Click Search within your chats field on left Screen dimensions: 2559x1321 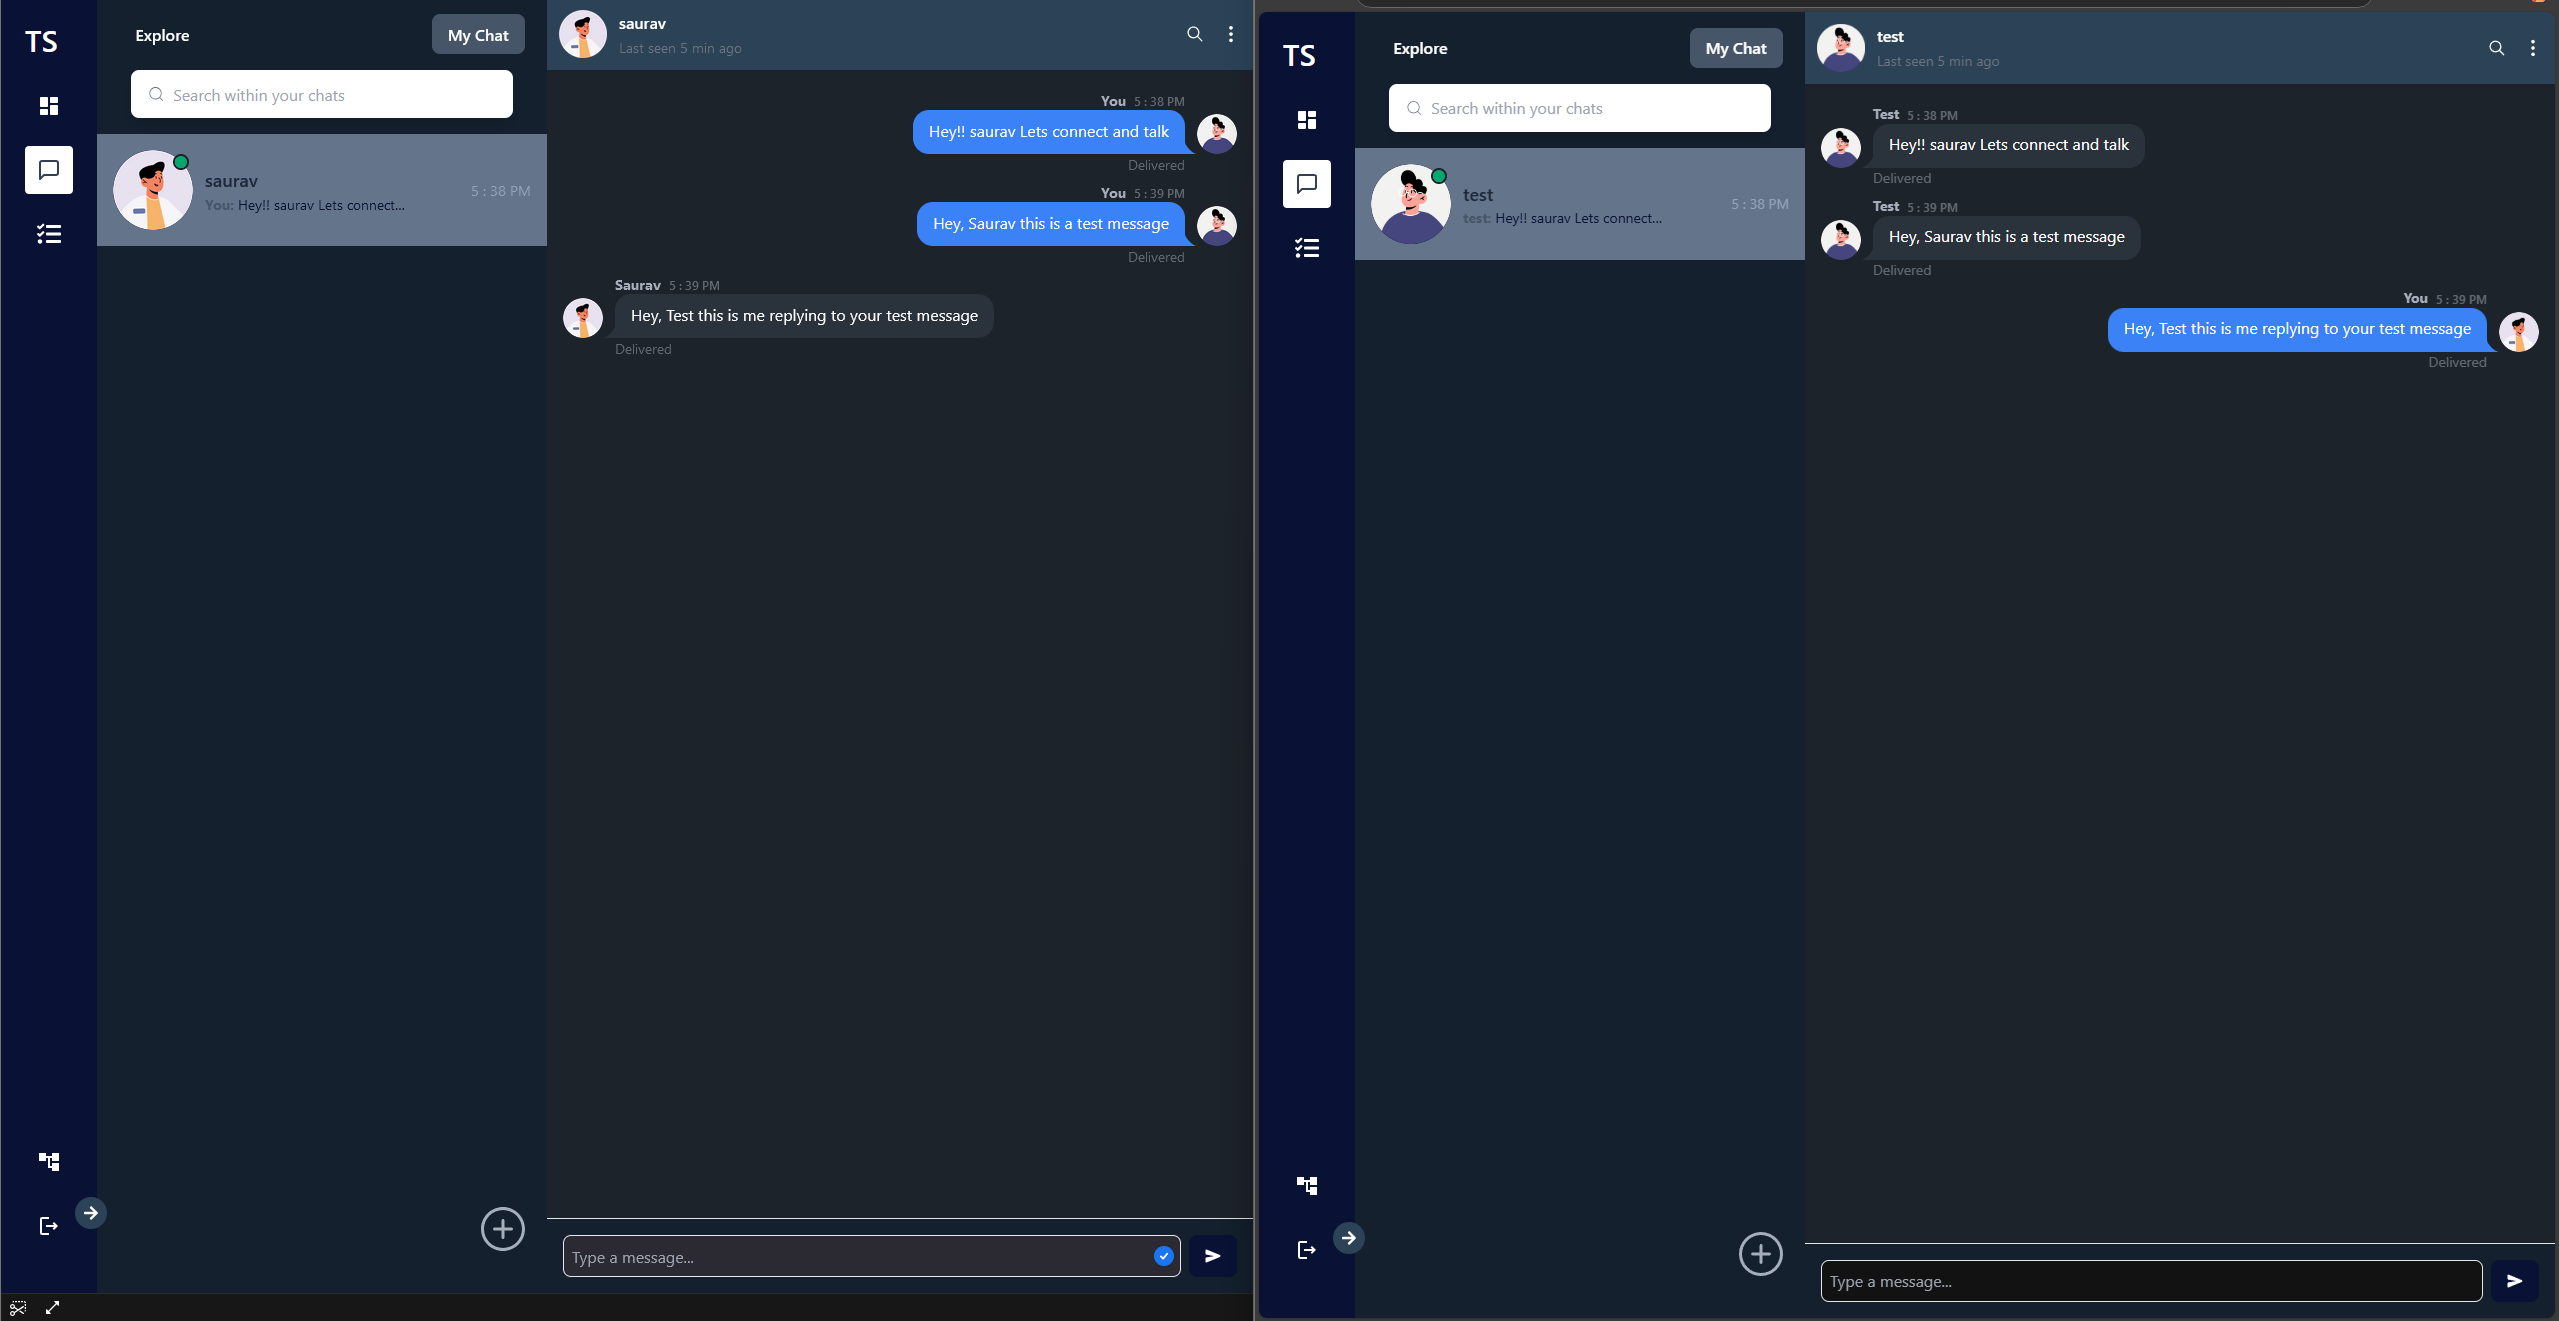(x=321, y=95)
